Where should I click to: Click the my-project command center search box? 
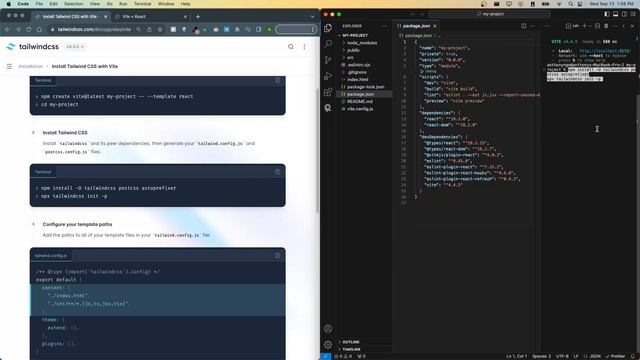tap(490, 14)
